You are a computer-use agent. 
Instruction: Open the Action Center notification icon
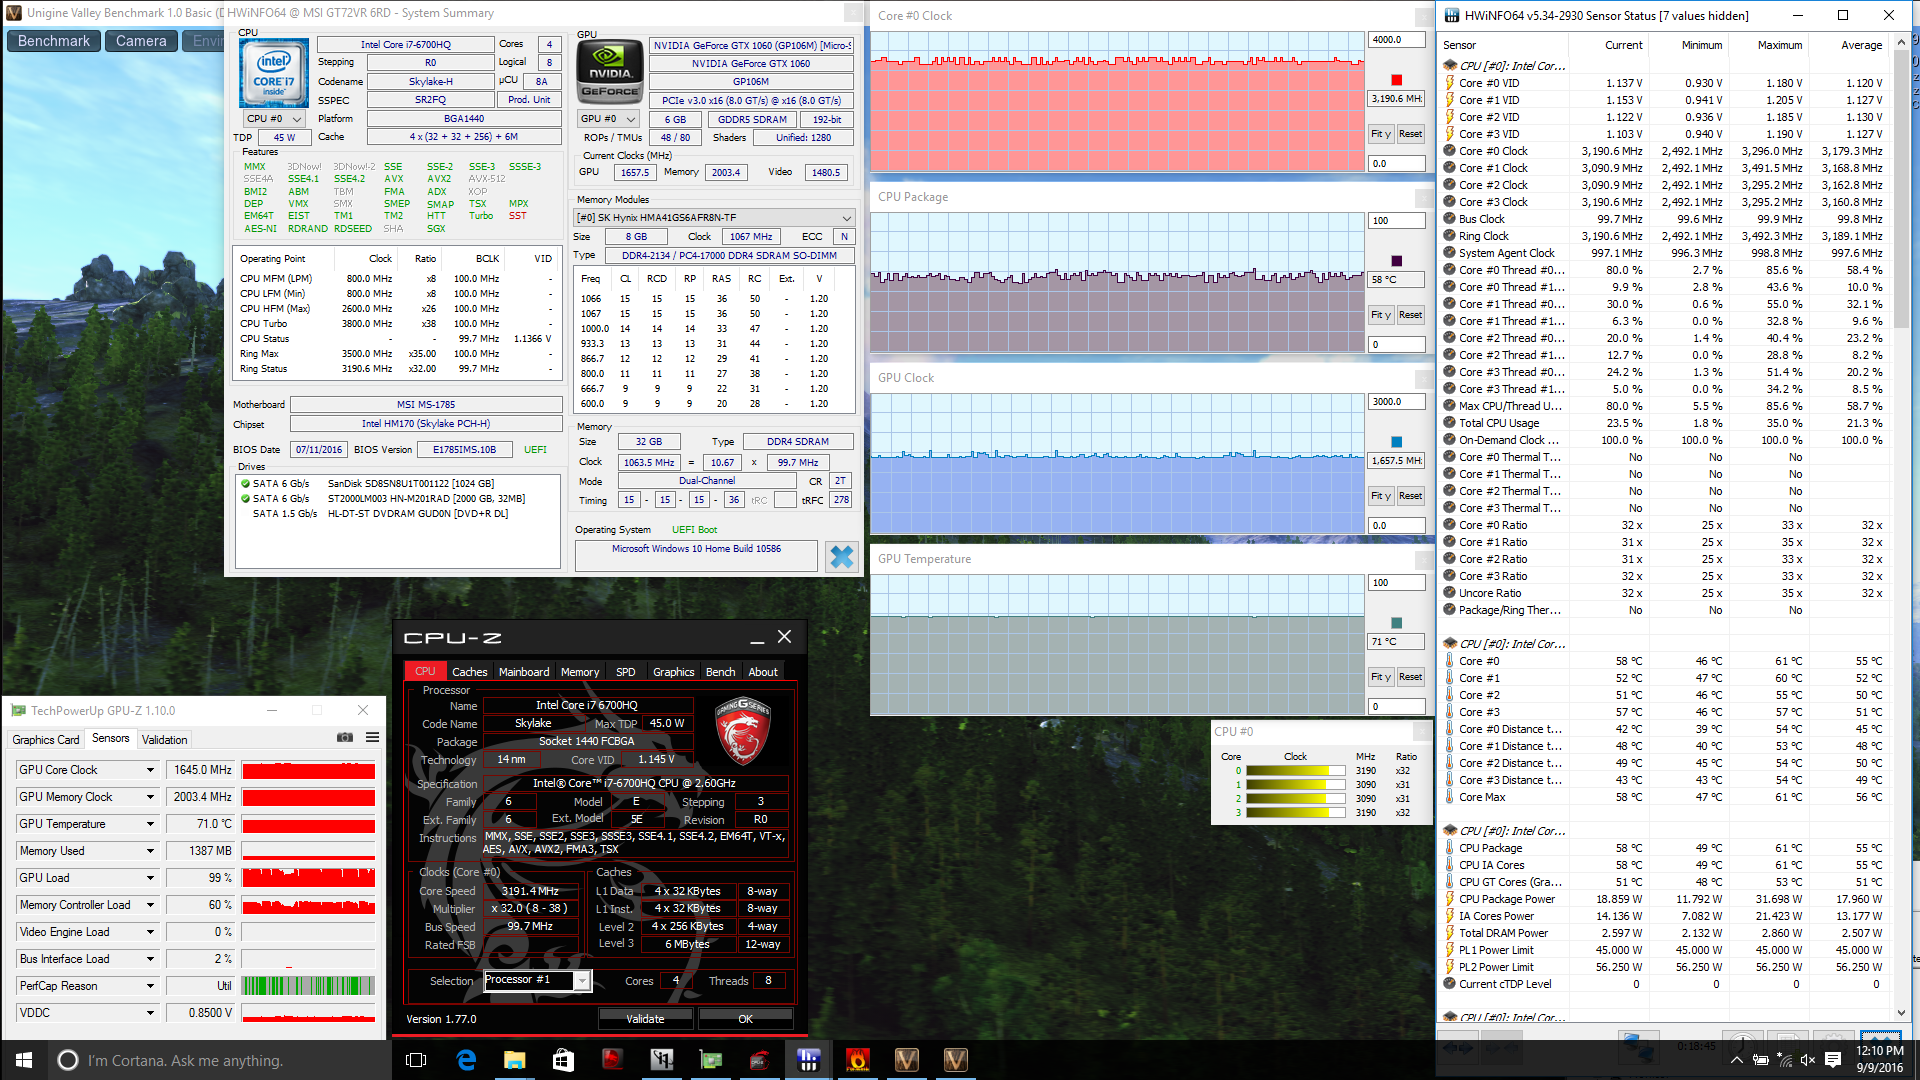pyautogui.click(x=1833, y=1060)
